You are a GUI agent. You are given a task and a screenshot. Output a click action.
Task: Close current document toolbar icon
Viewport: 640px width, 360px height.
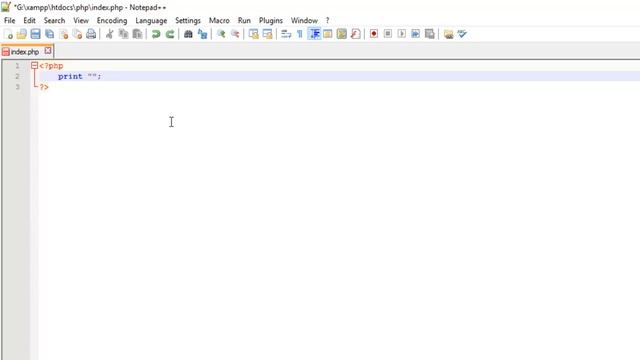click(64, 34)
